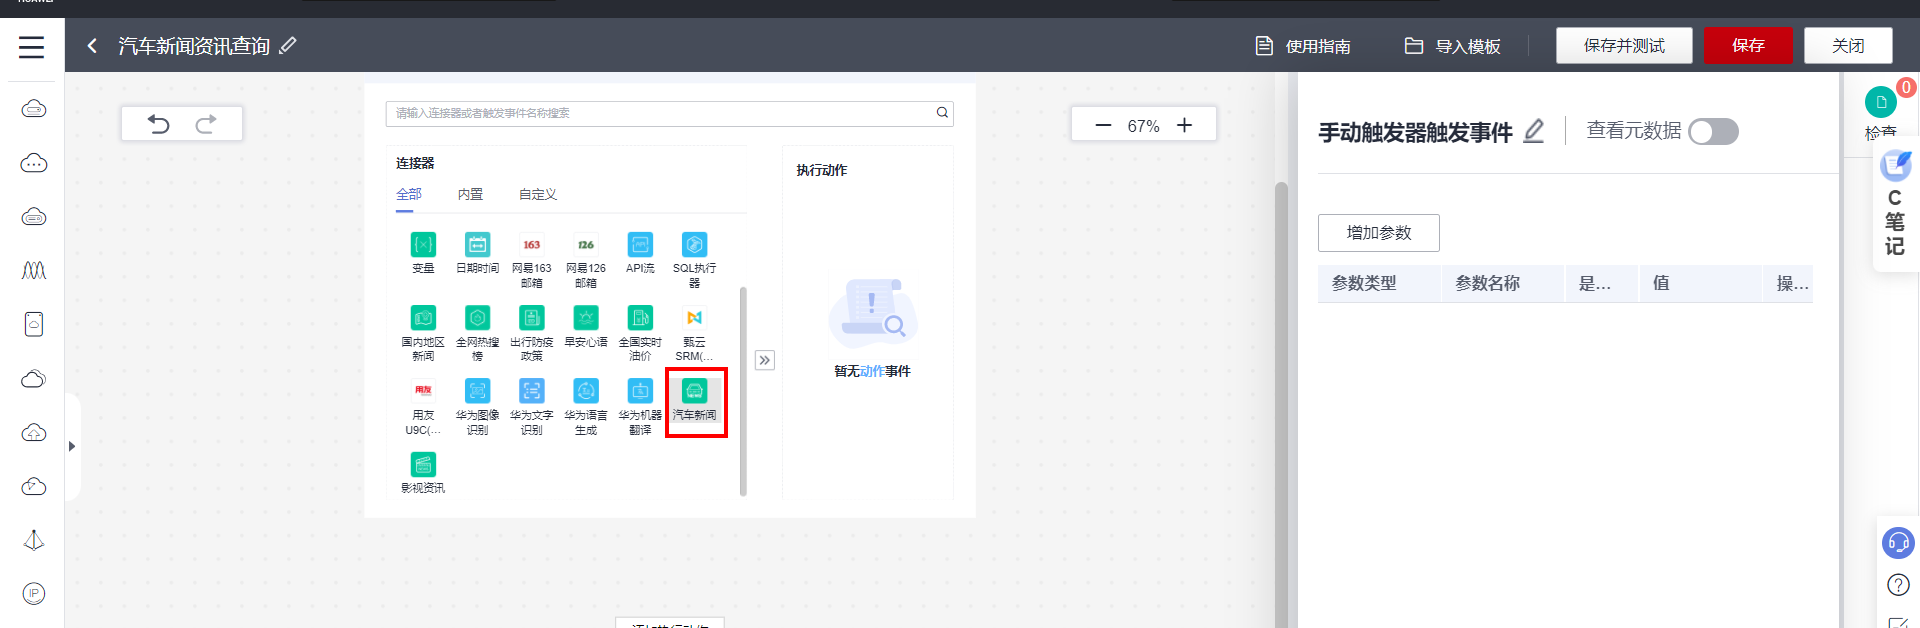
Task: Open the help question mark icon
Action: coord(1898,585)
